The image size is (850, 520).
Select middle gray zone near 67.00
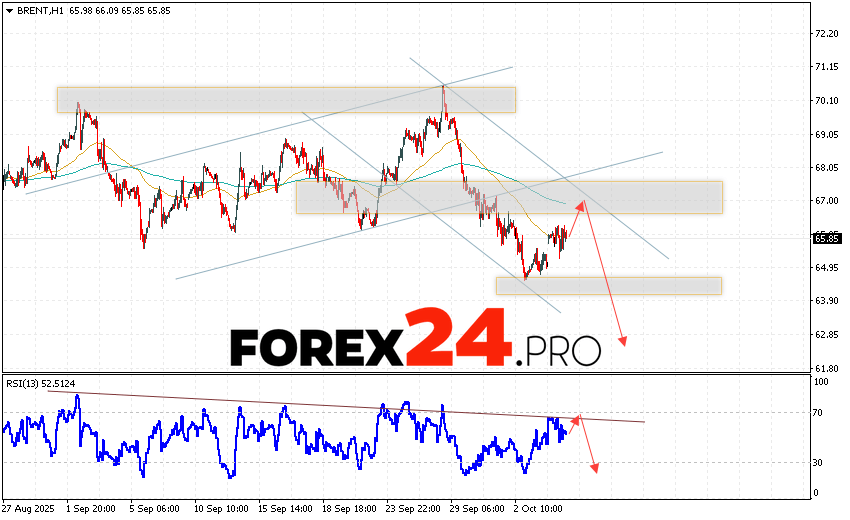coord(508,197)
